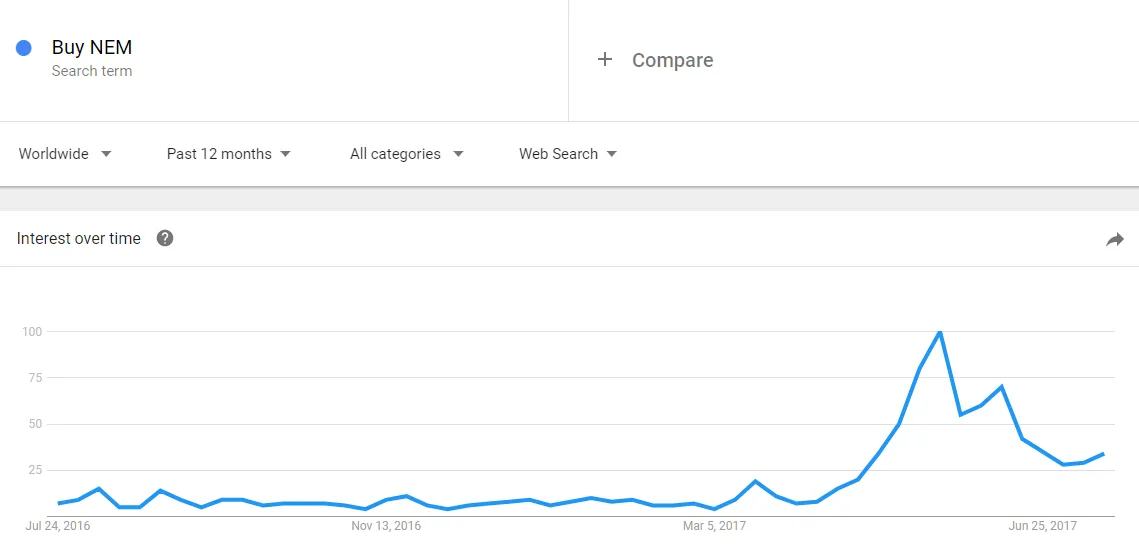
Task: Open the Web Search type dropdown
Action: point(568,154)
